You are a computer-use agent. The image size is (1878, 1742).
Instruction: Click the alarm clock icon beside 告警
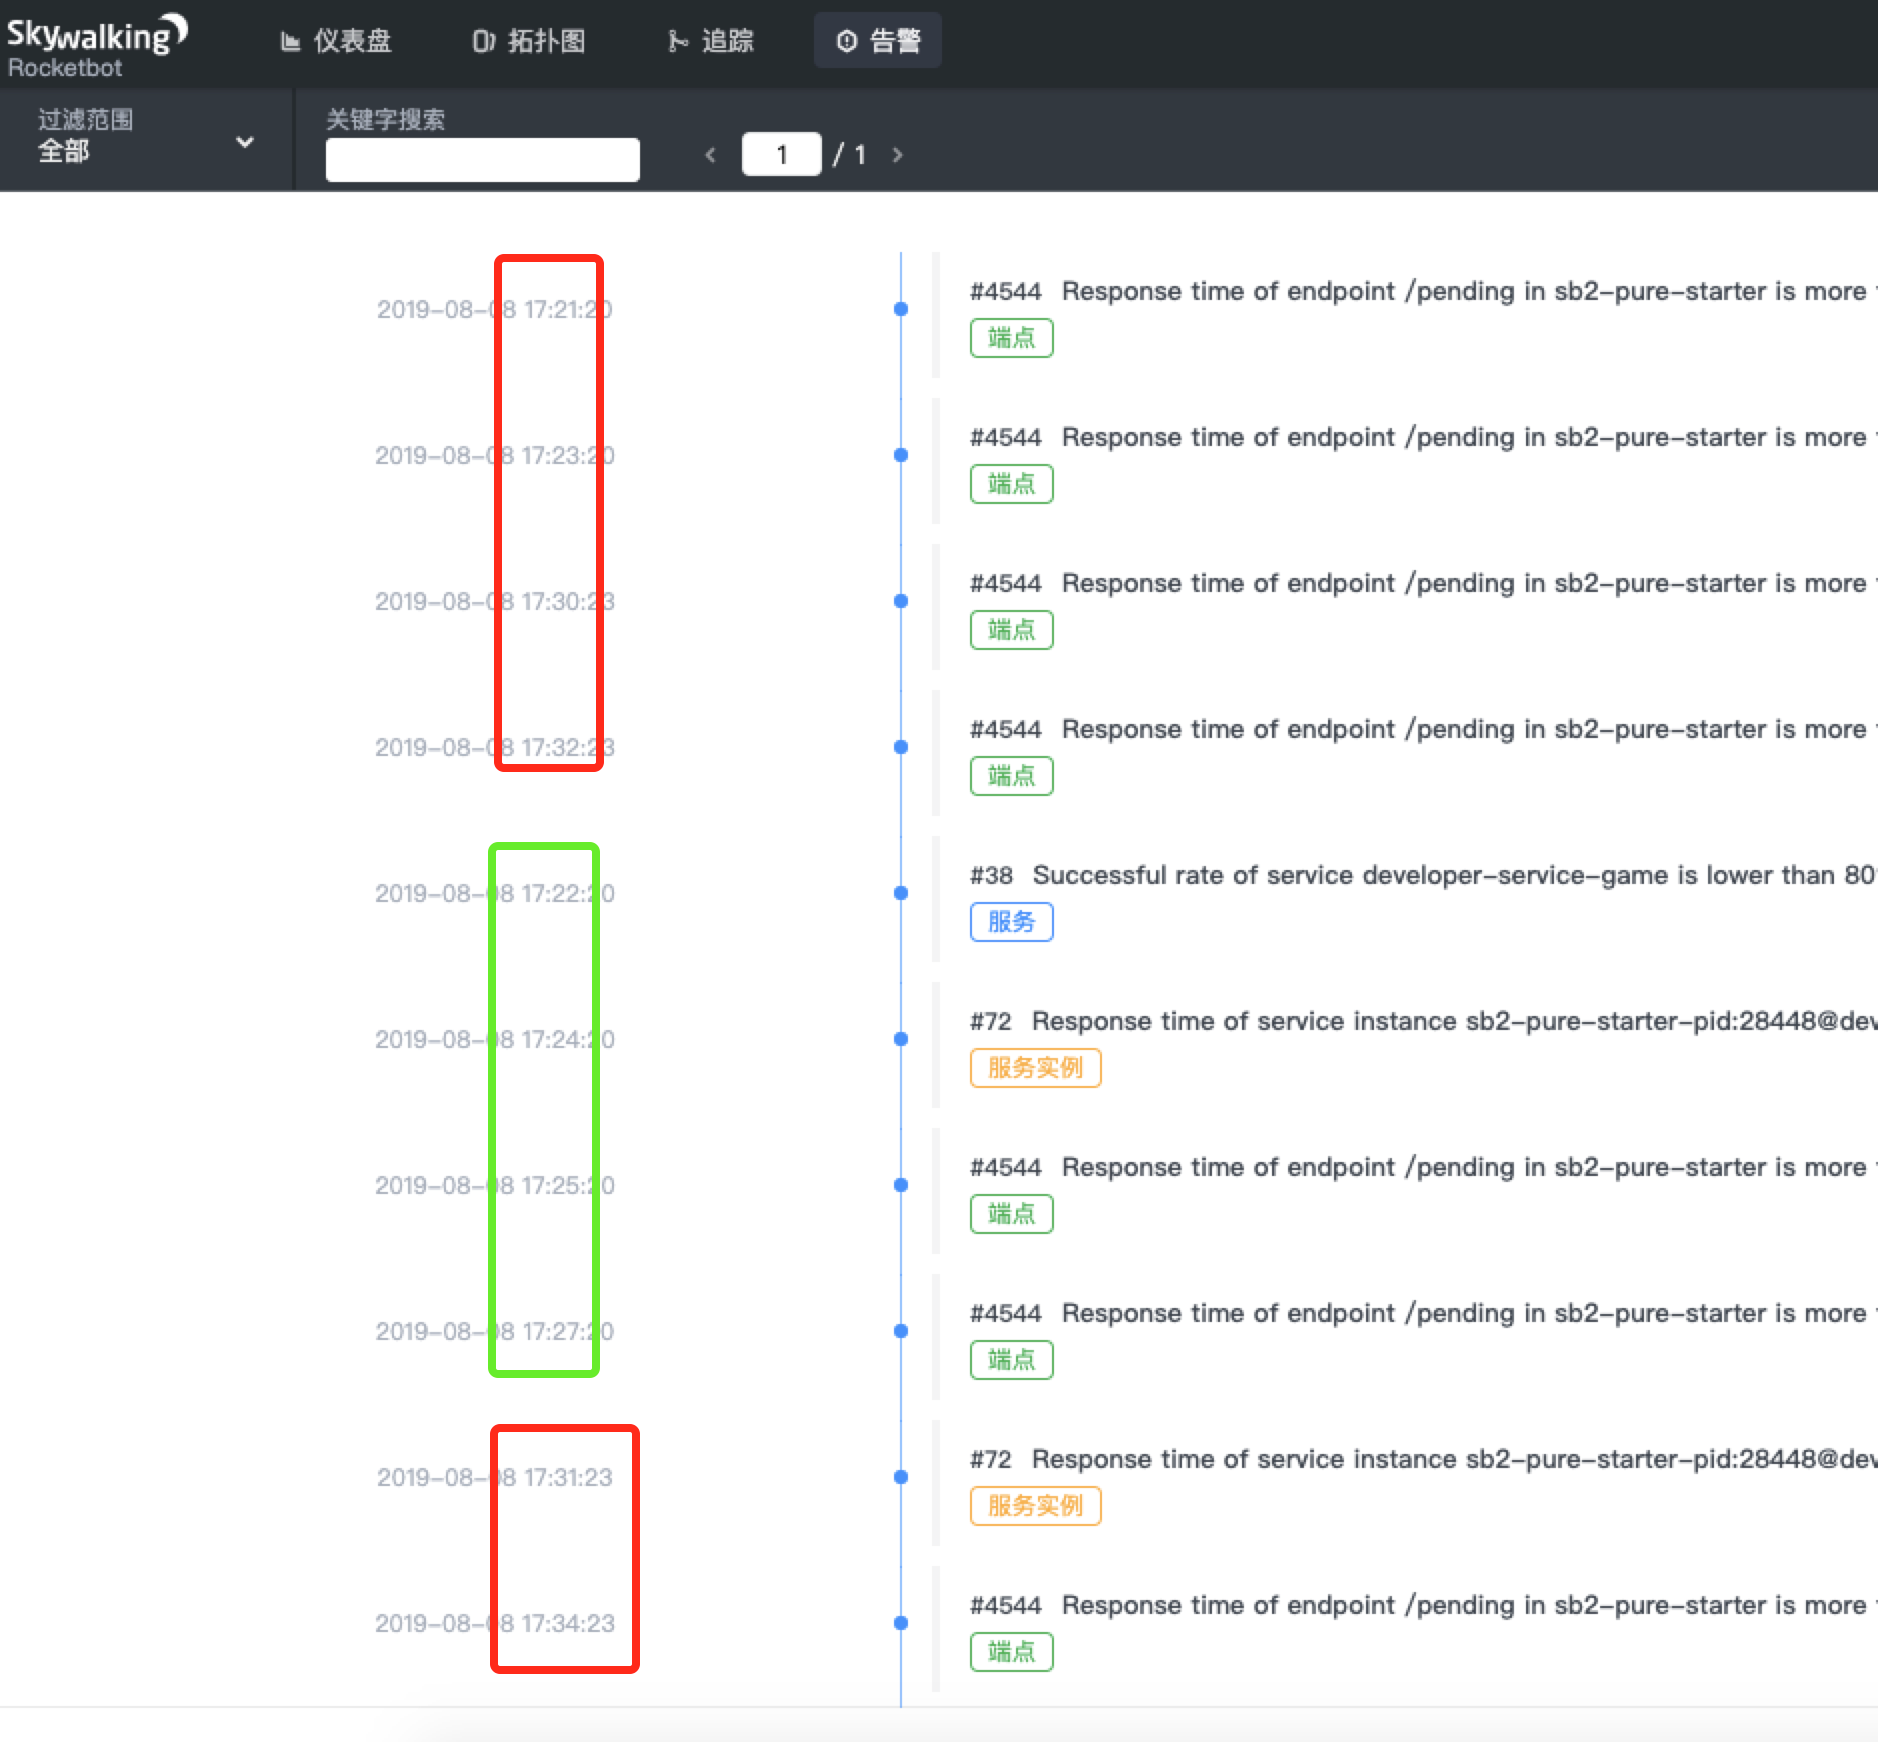pyautogui.click(x=847, y=42)
